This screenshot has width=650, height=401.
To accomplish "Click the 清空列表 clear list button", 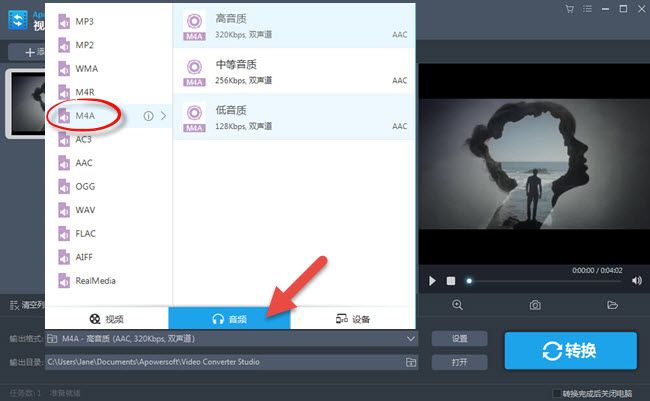I will pos(27,305).
